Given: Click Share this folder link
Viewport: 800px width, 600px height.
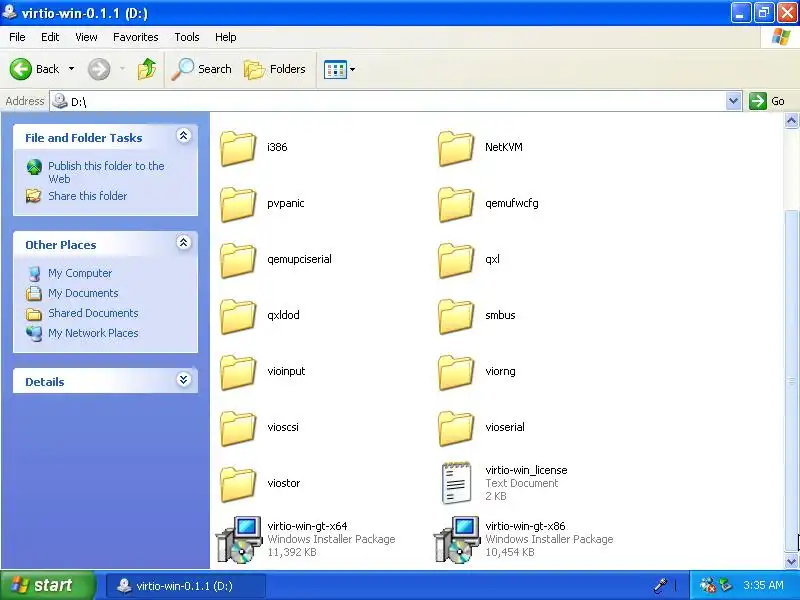Looking at the screenshot, I should coord(87,196).
